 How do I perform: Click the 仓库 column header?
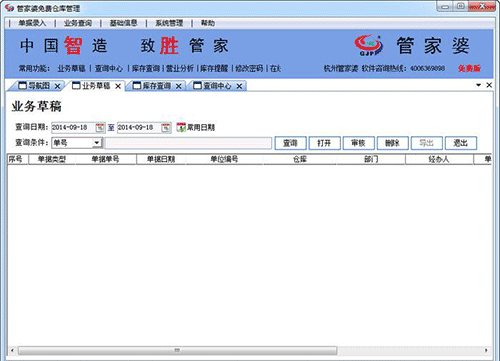(x=299, y=159)
